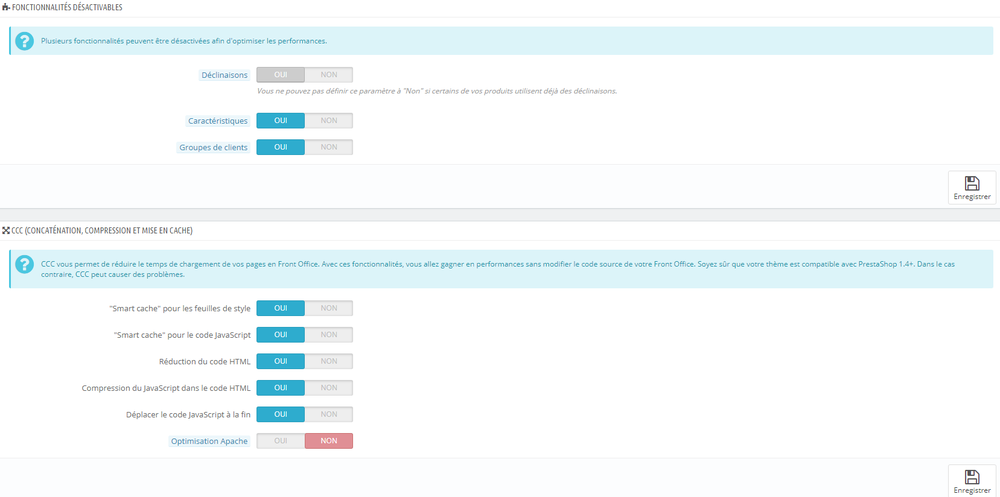Image resolution: width=1000 pixels, height=497 pixels.
Task: Click Réduction du code HTML label
Action: (x=204, y=362)
